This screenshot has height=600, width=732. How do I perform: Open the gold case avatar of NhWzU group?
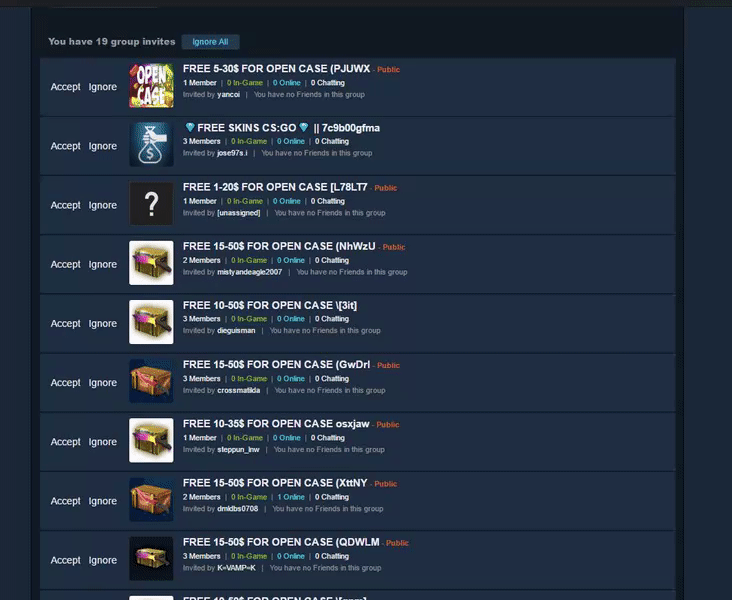pos(151,263)
